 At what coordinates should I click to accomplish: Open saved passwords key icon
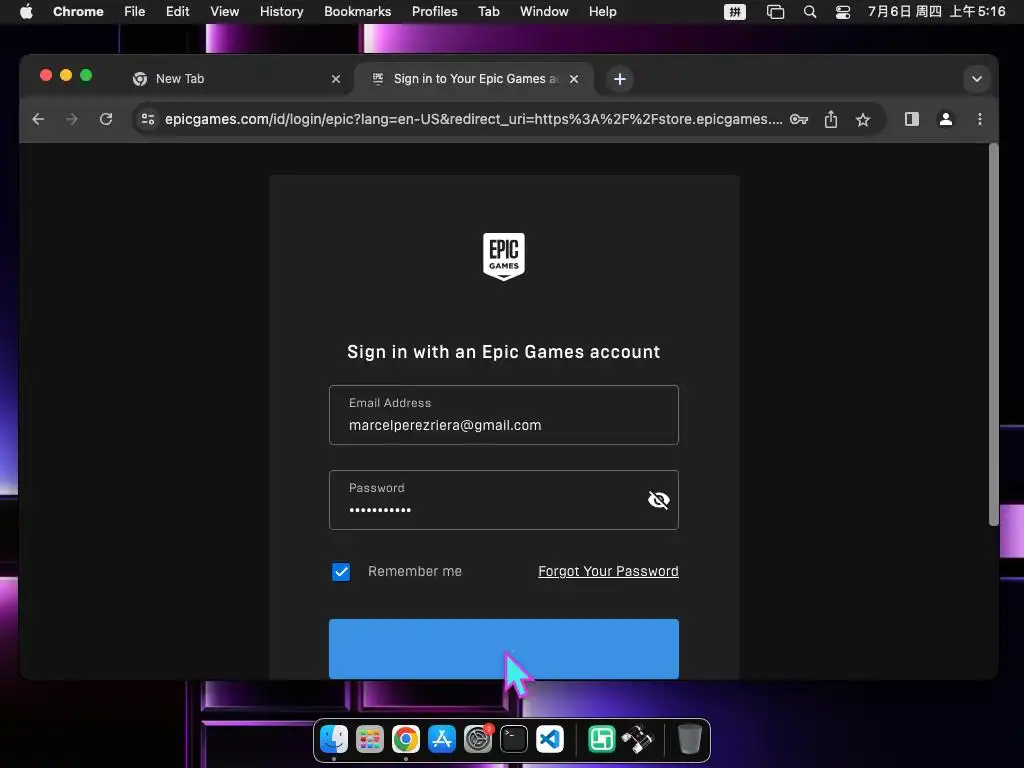coord(799,119)
